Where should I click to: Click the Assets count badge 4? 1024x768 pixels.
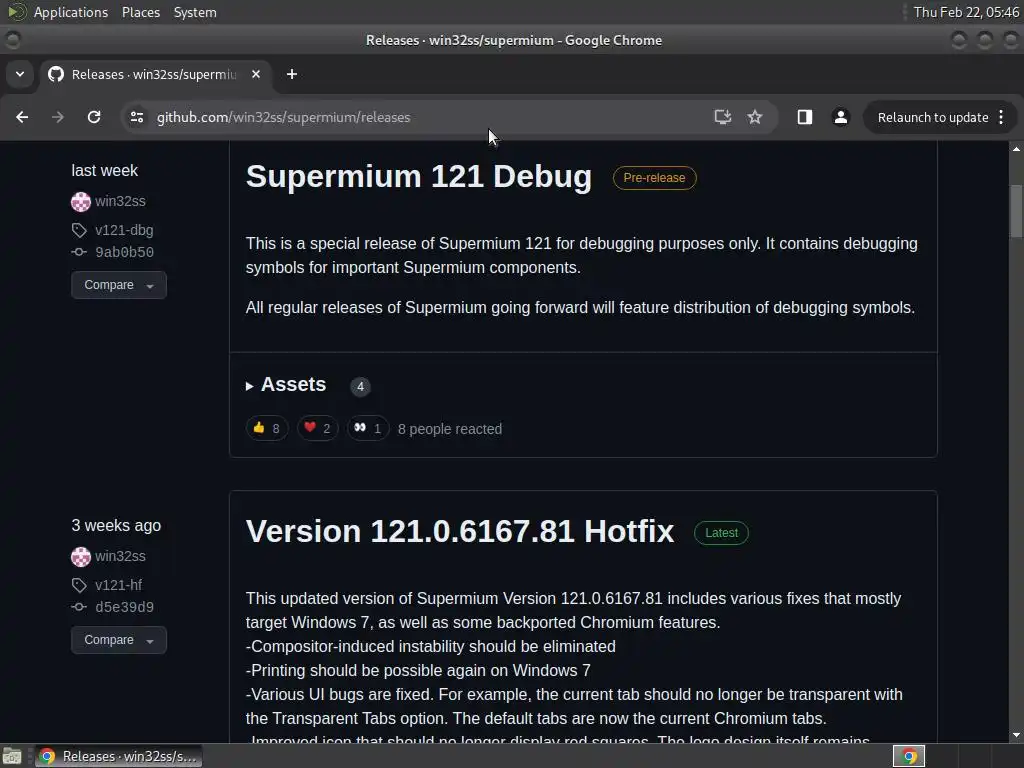pos(360,387)
